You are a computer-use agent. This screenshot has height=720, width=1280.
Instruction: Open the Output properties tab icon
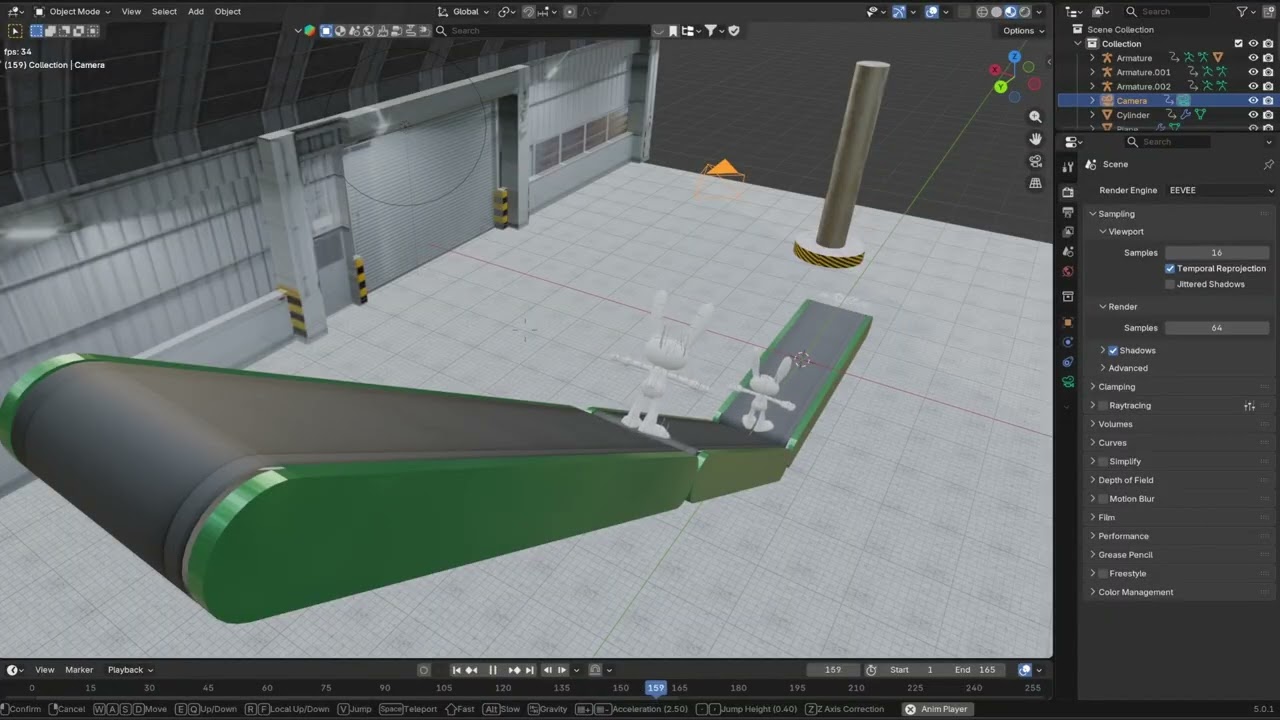point(1068,212)
